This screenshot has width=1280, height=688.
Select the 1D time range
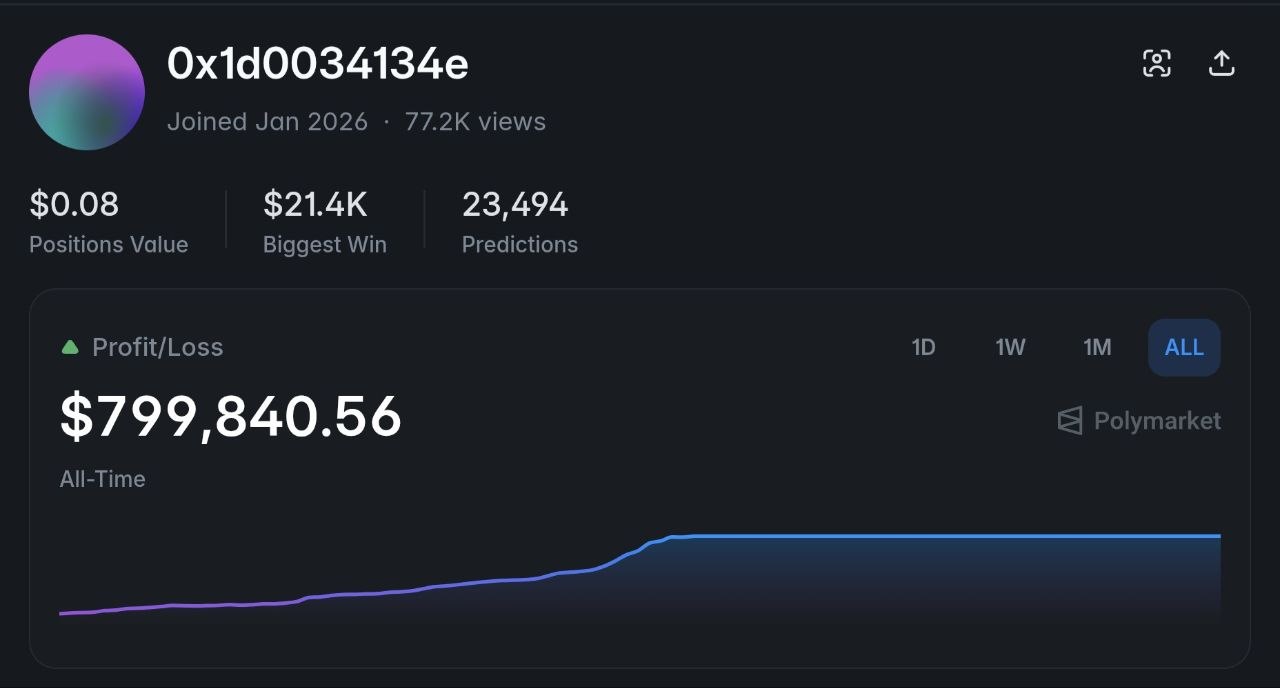(x=923, y=347)
